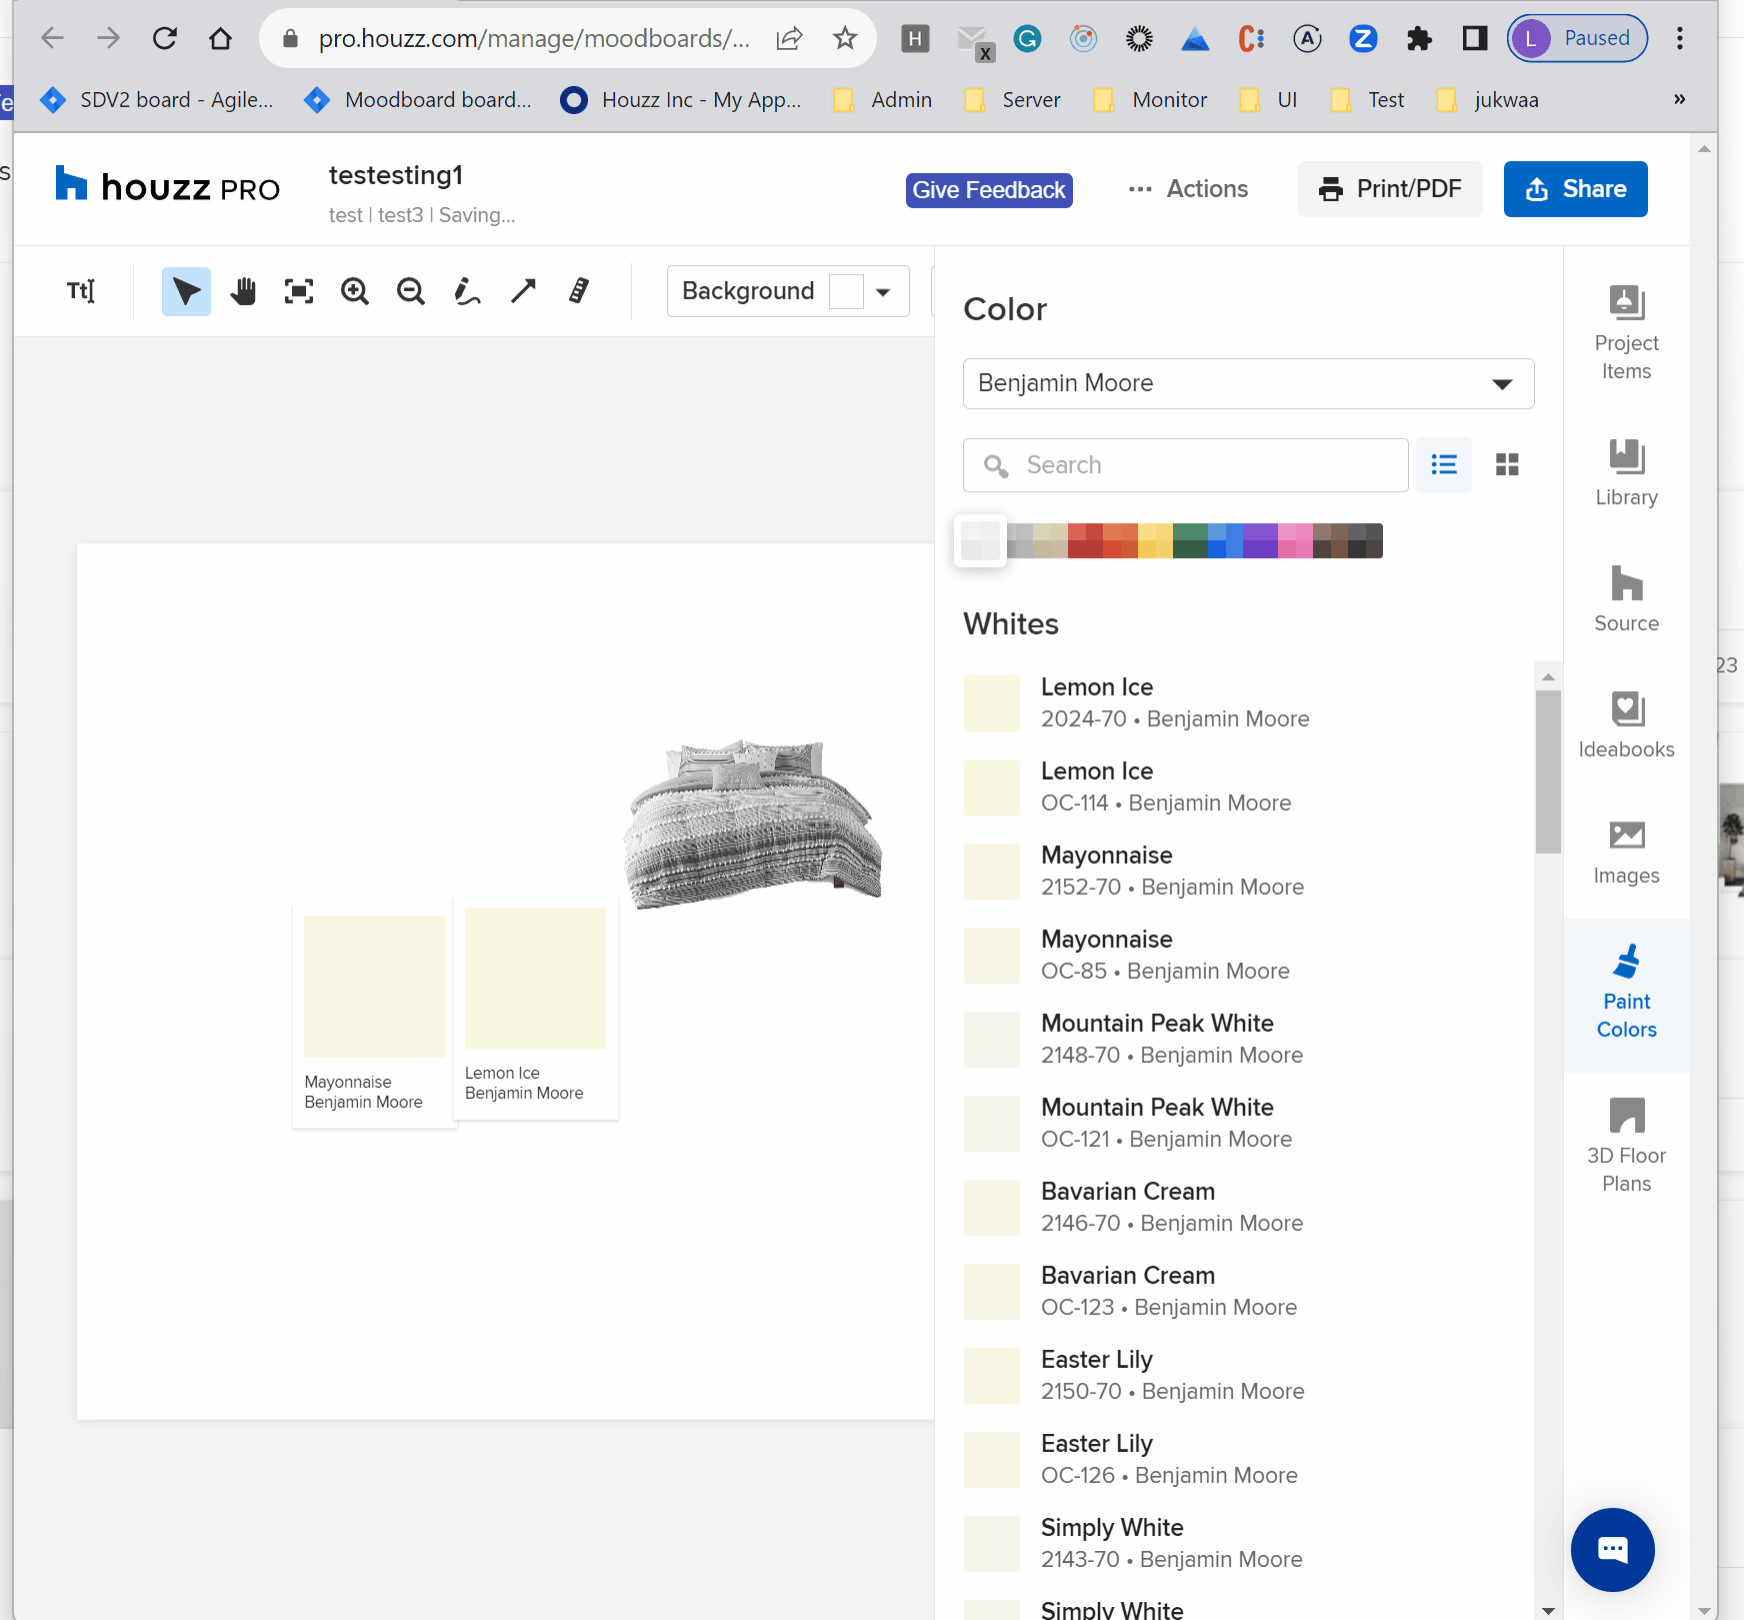1744x1620 pixels.
Task: Select the Lemon Ice swatch on canvas
Action: 536,1006
